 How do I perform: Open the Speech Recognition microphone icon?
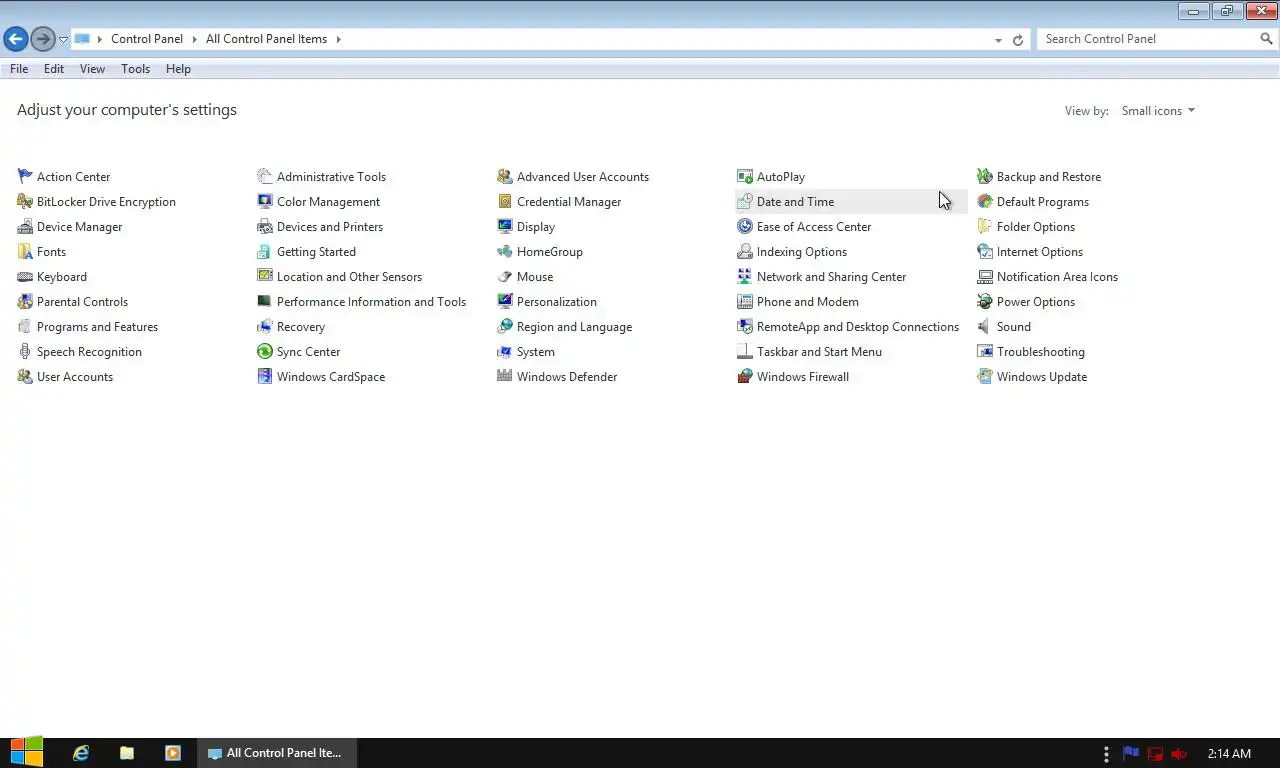tap(25, 352)
